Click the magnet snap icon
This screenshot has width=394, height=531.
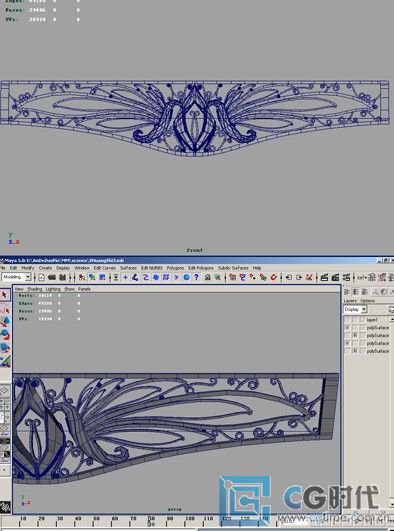pos(274,277)
